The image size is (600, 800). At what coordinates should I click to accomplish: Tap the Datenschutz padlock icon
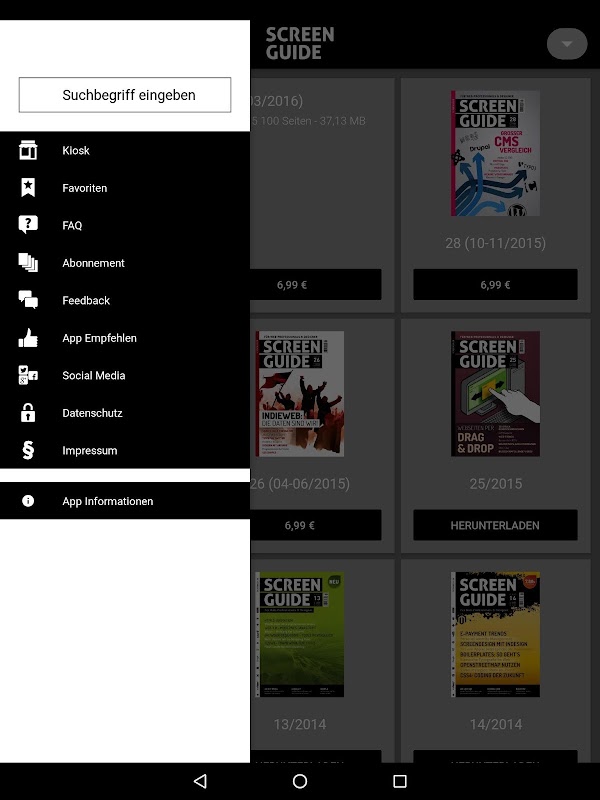click(28, 413)
